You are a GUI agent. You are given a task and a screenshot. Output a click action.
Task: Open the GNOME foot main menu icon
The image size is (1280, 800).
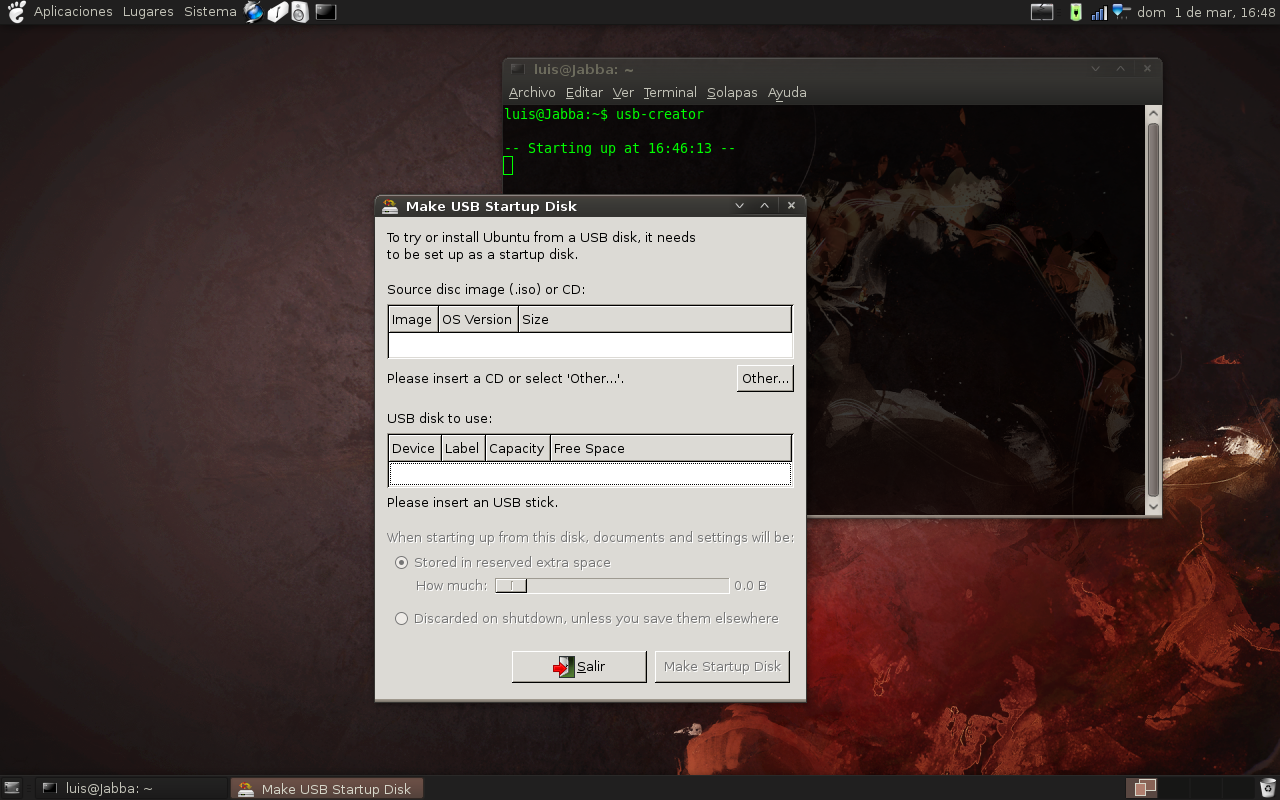[x=16, y=12]
